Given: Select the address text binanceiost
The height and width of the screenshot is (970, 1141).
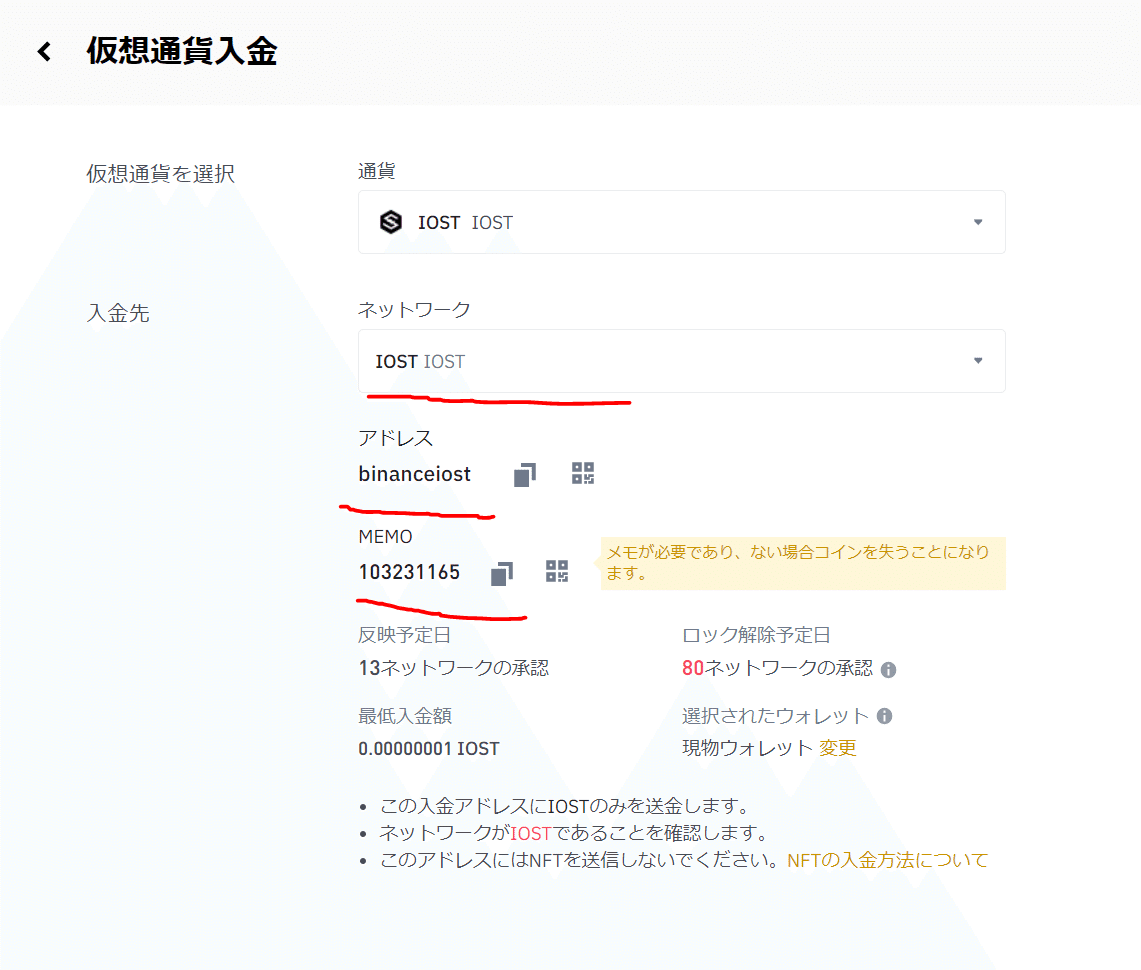Looking at the screenshot, I should (415, 474).
